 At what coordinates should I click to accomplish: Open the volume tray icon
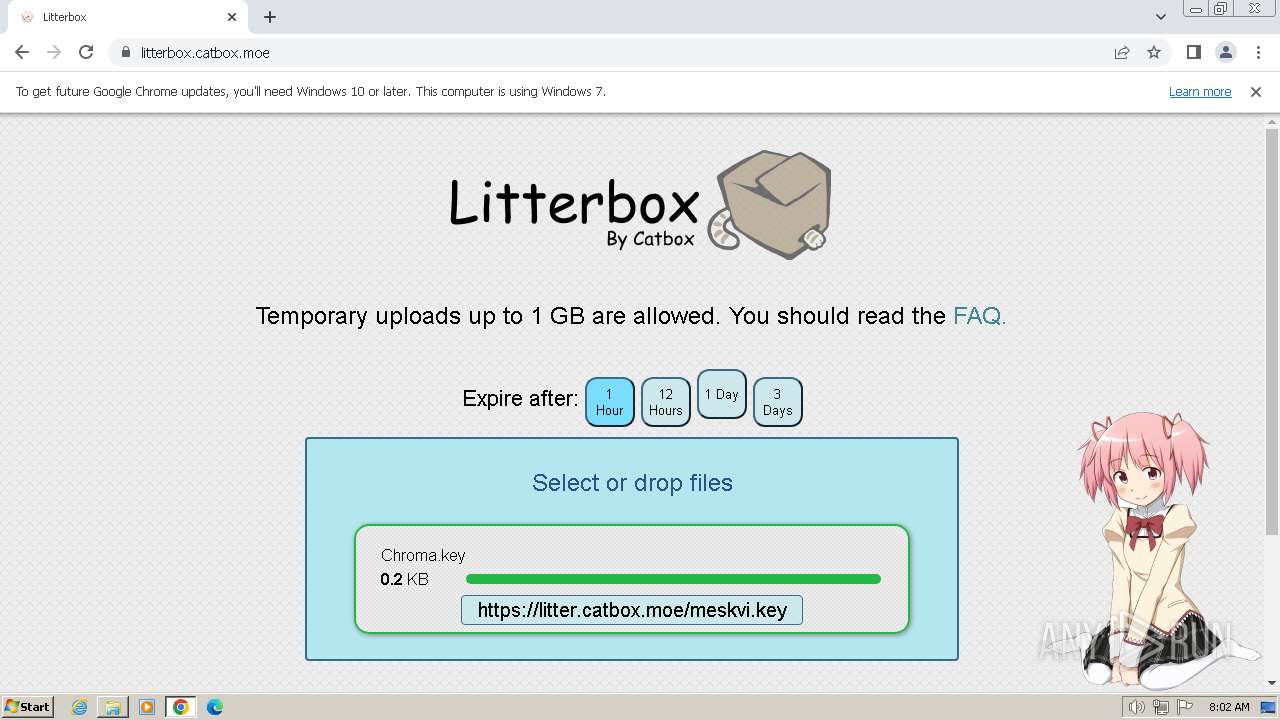pyautogui.click(x=1137, y=707)
